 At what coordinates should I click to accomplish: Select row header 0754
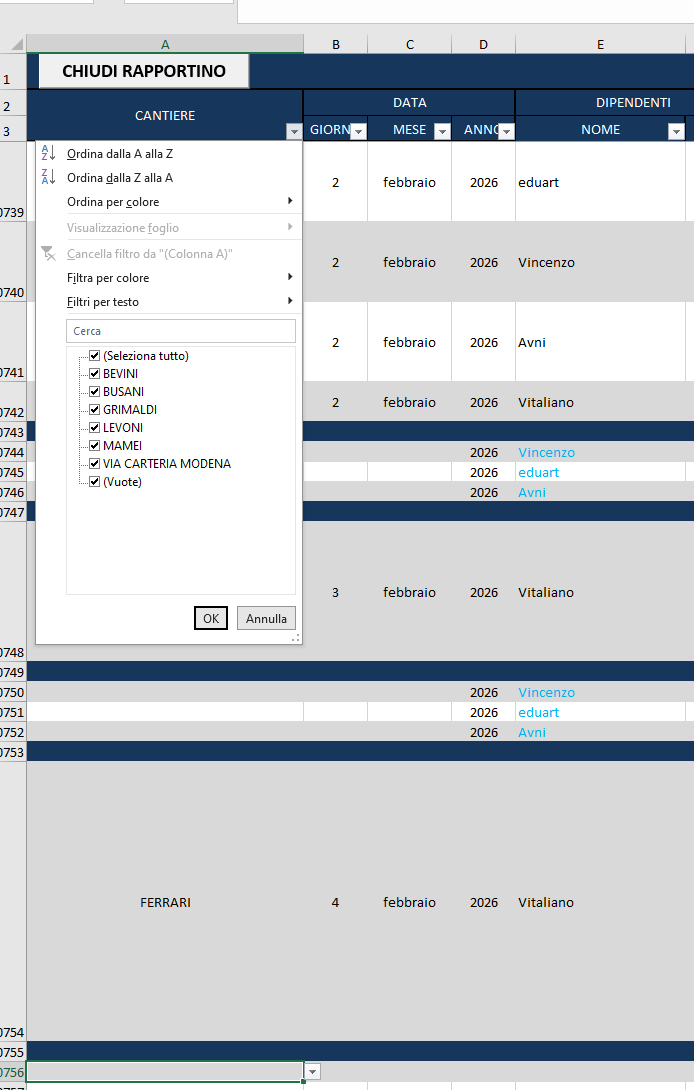pyautogui.click(x=13, y=902)
